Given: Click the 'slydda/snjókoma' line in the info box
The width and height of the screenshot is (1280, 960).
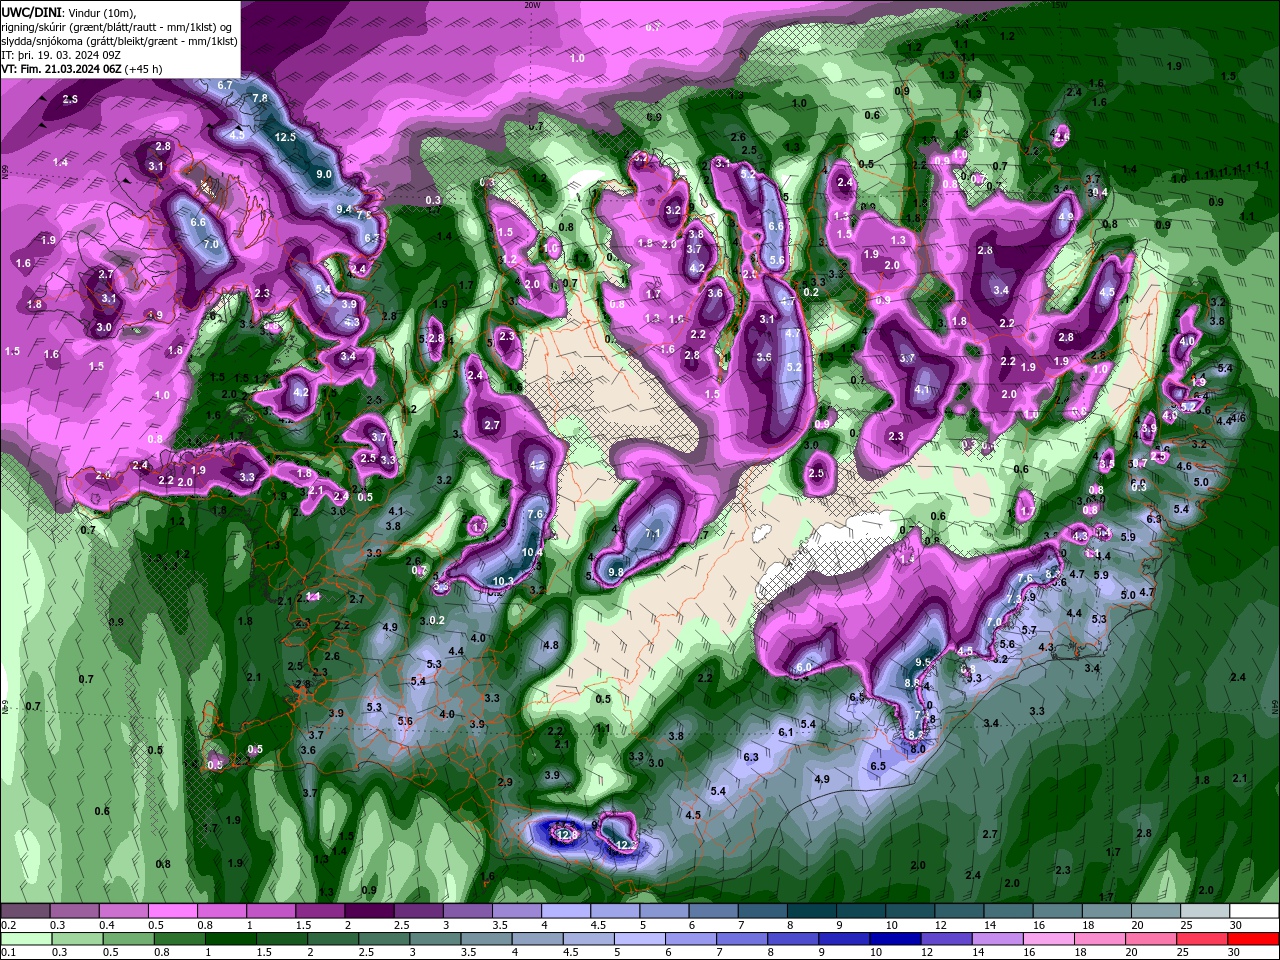Looking at the screenshot, I should (x=117, y=41).
